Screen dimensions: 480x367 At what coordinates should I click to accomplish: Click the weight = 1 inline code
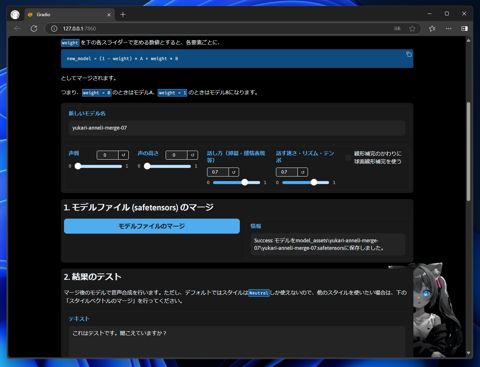pyautogui.click(x=173, y=93)
